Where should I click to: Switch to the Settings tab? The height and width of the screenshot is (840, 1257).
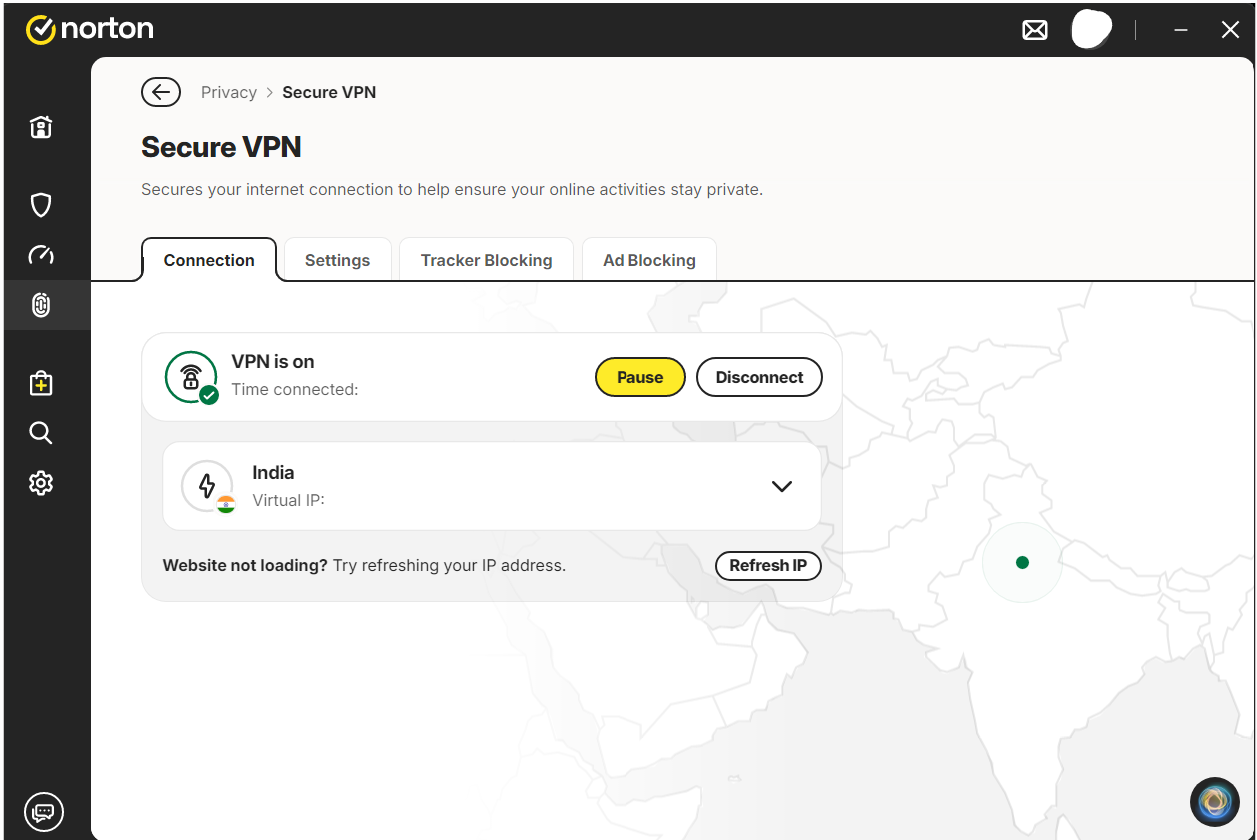click(x=337, y=260)
